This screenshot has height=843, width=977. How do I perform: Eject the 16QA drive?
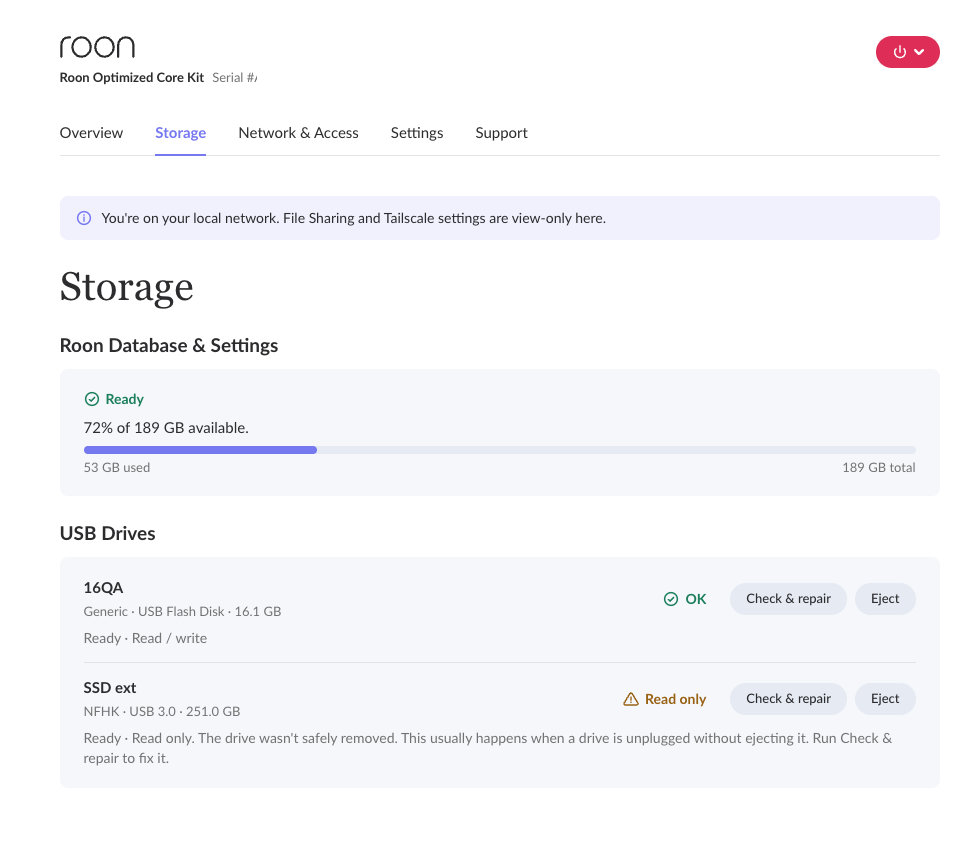tap(885, 599)
